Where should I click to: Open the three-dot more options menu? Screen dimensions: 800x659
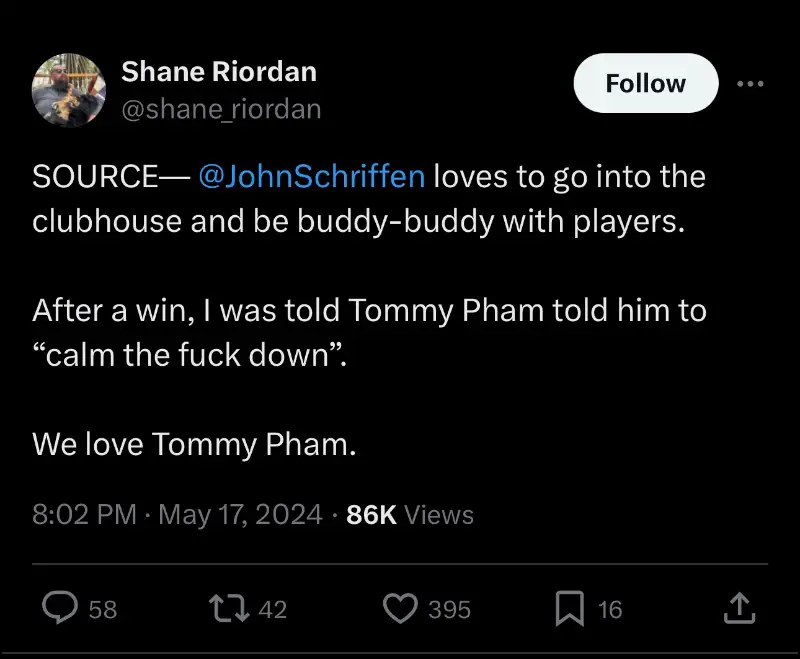coord(749,84)
